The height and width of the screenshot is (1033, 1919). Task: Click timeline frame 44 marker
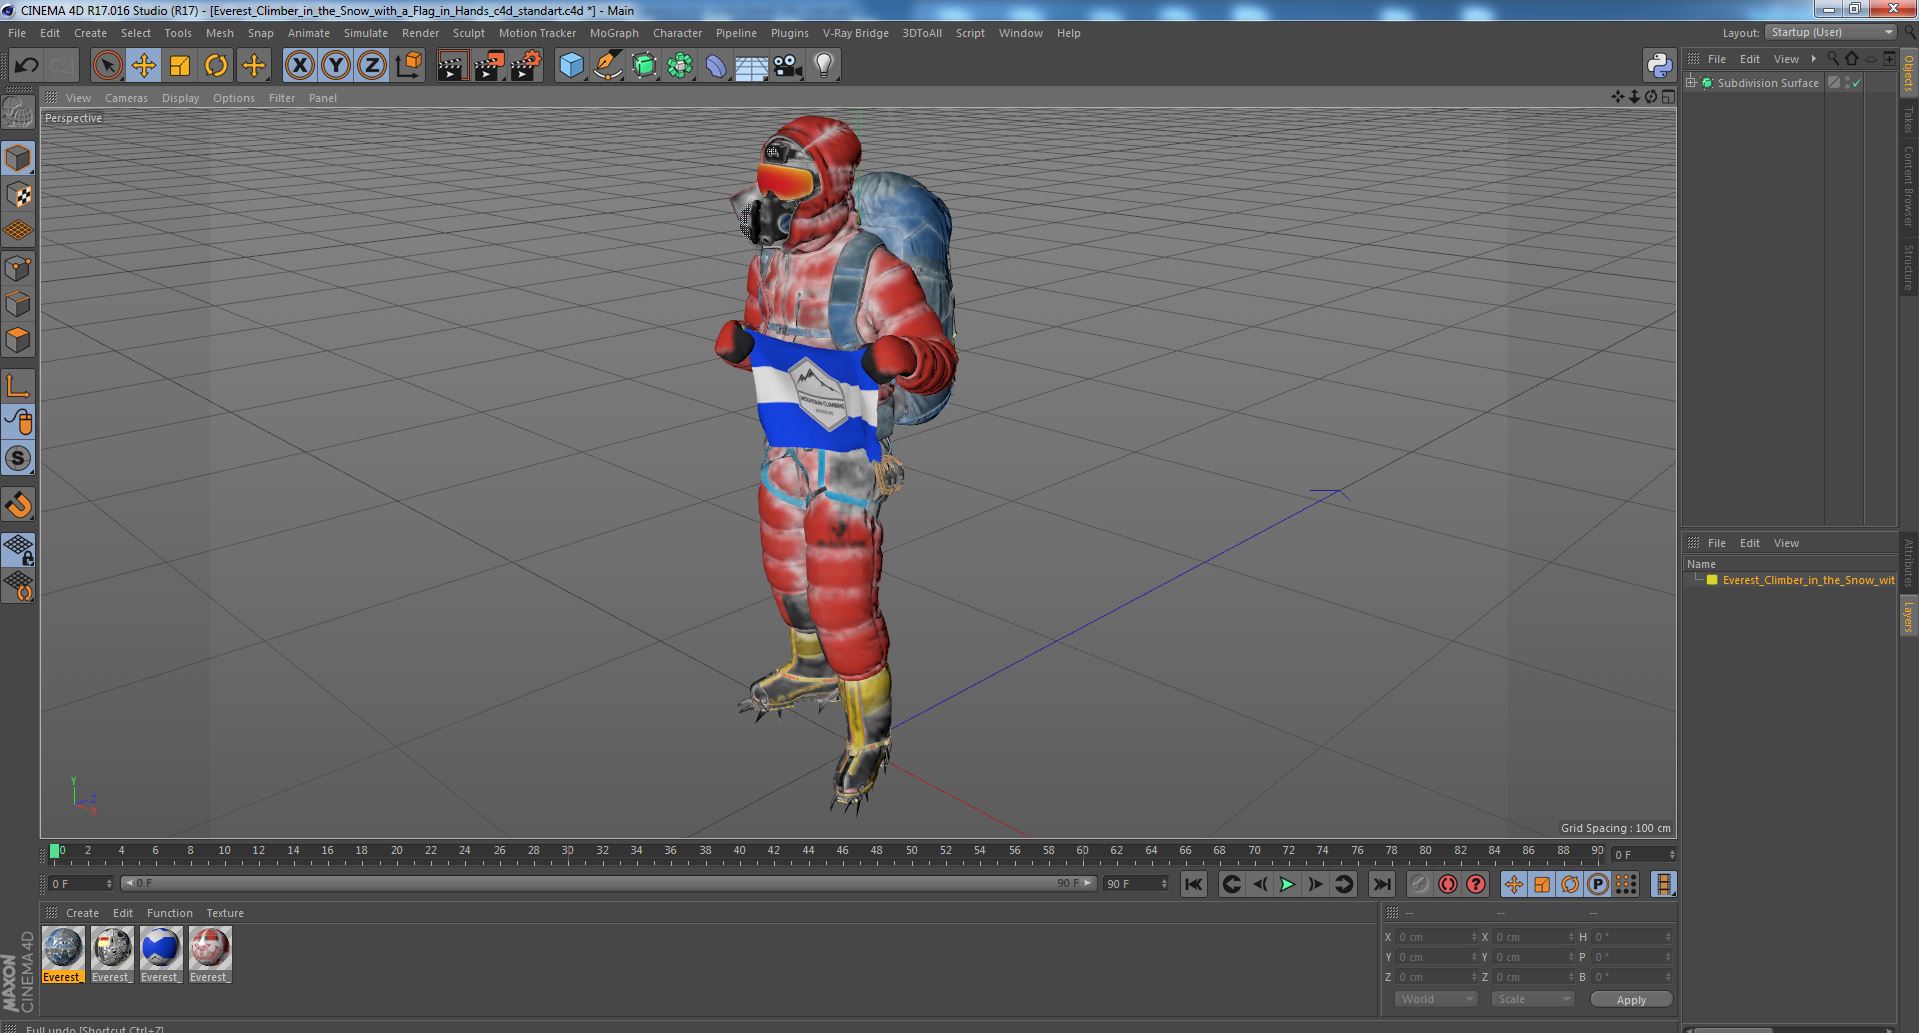tap(808, 852)
